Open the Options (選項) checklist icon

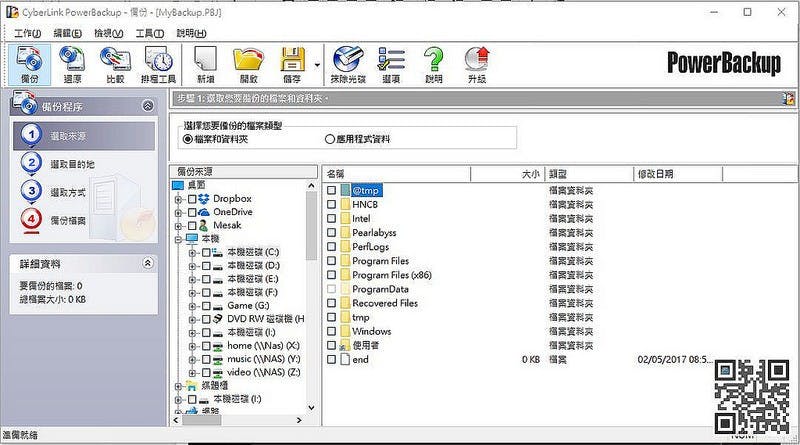tap(391, 64)
